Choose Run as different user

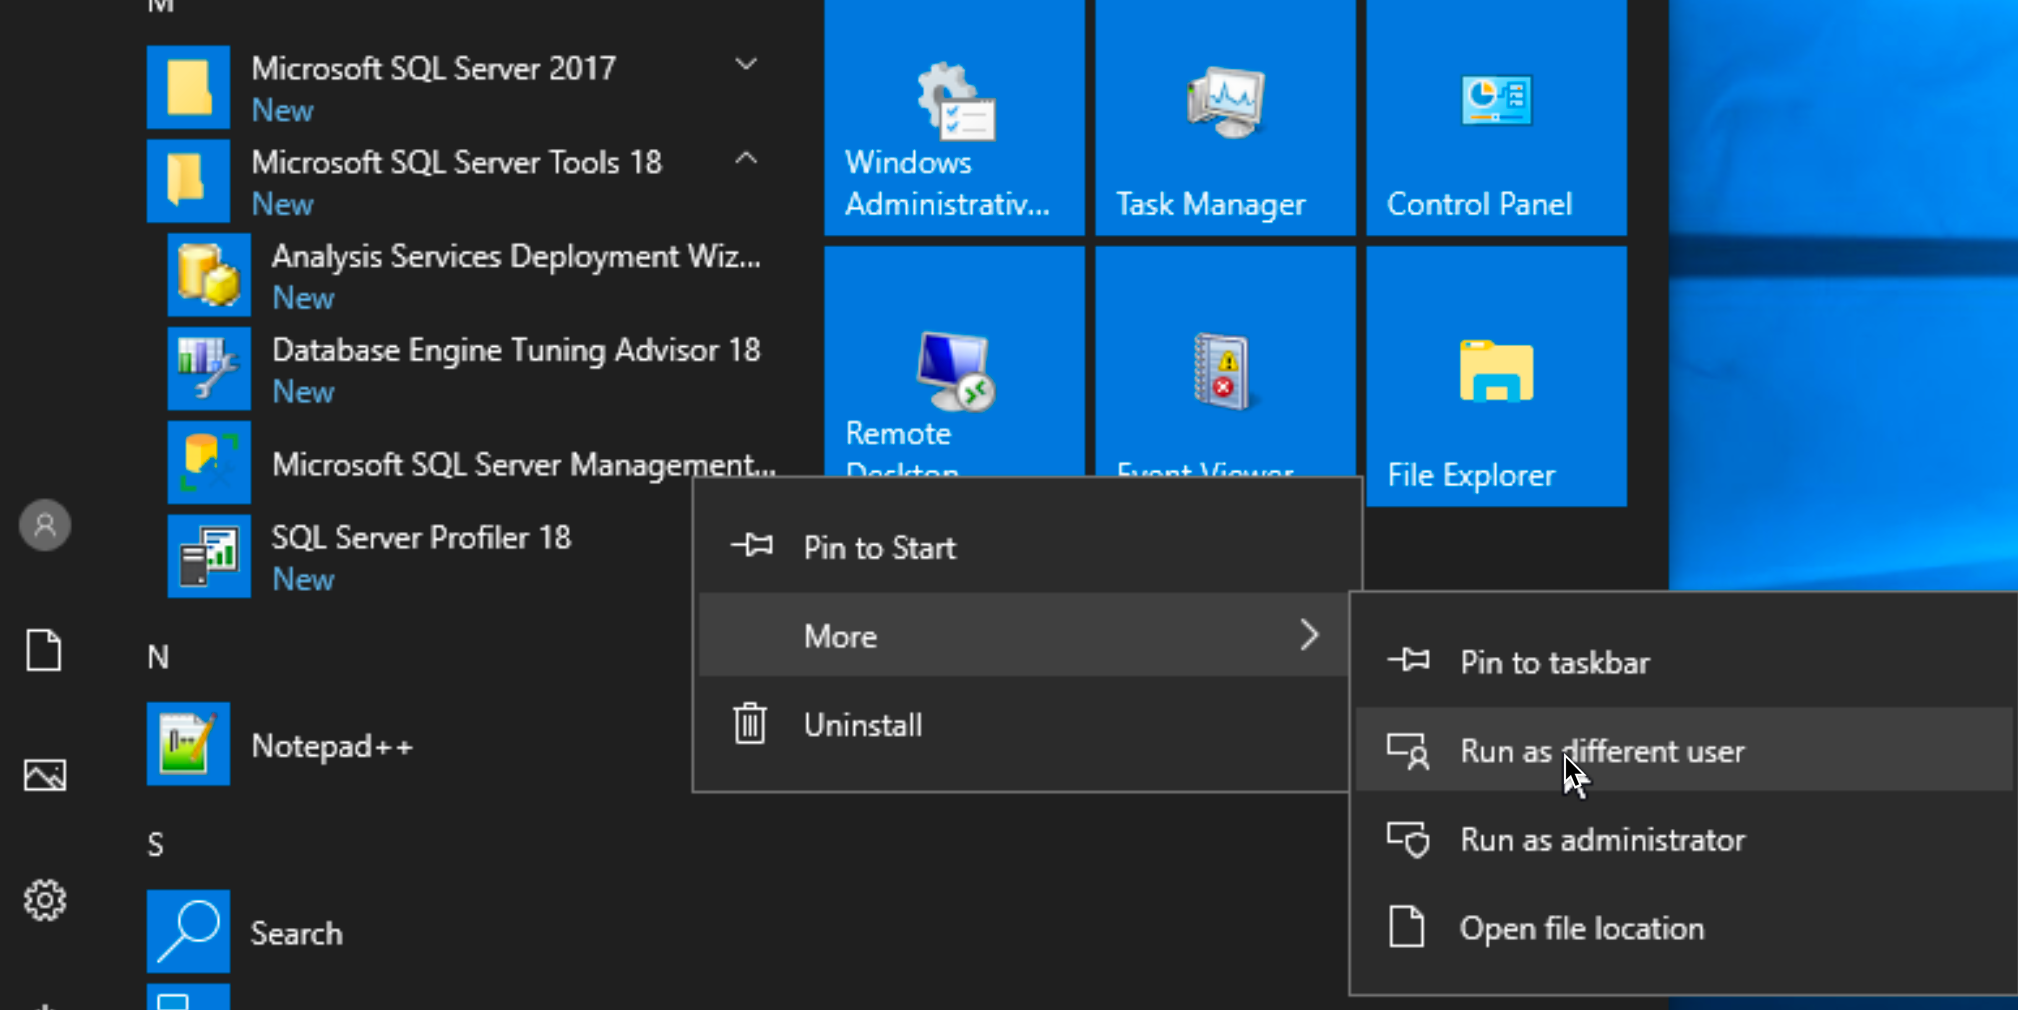pyautogui.click(x=1683, y=750)
